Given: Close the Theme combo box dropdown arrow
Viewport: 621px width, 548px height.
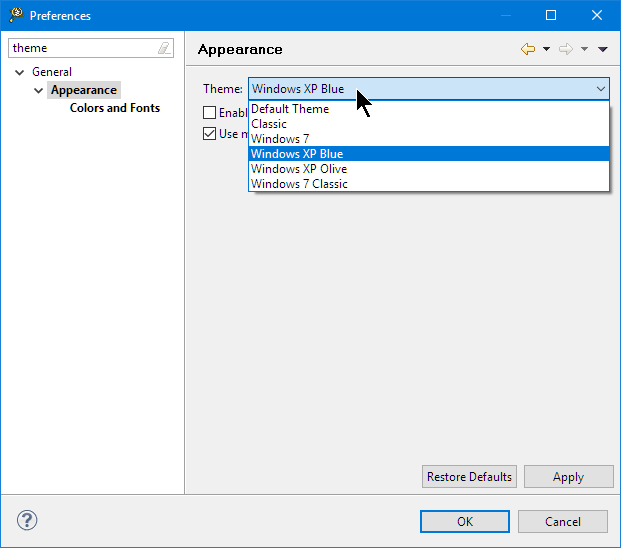Looking at the screenshot, I should 600,89.
